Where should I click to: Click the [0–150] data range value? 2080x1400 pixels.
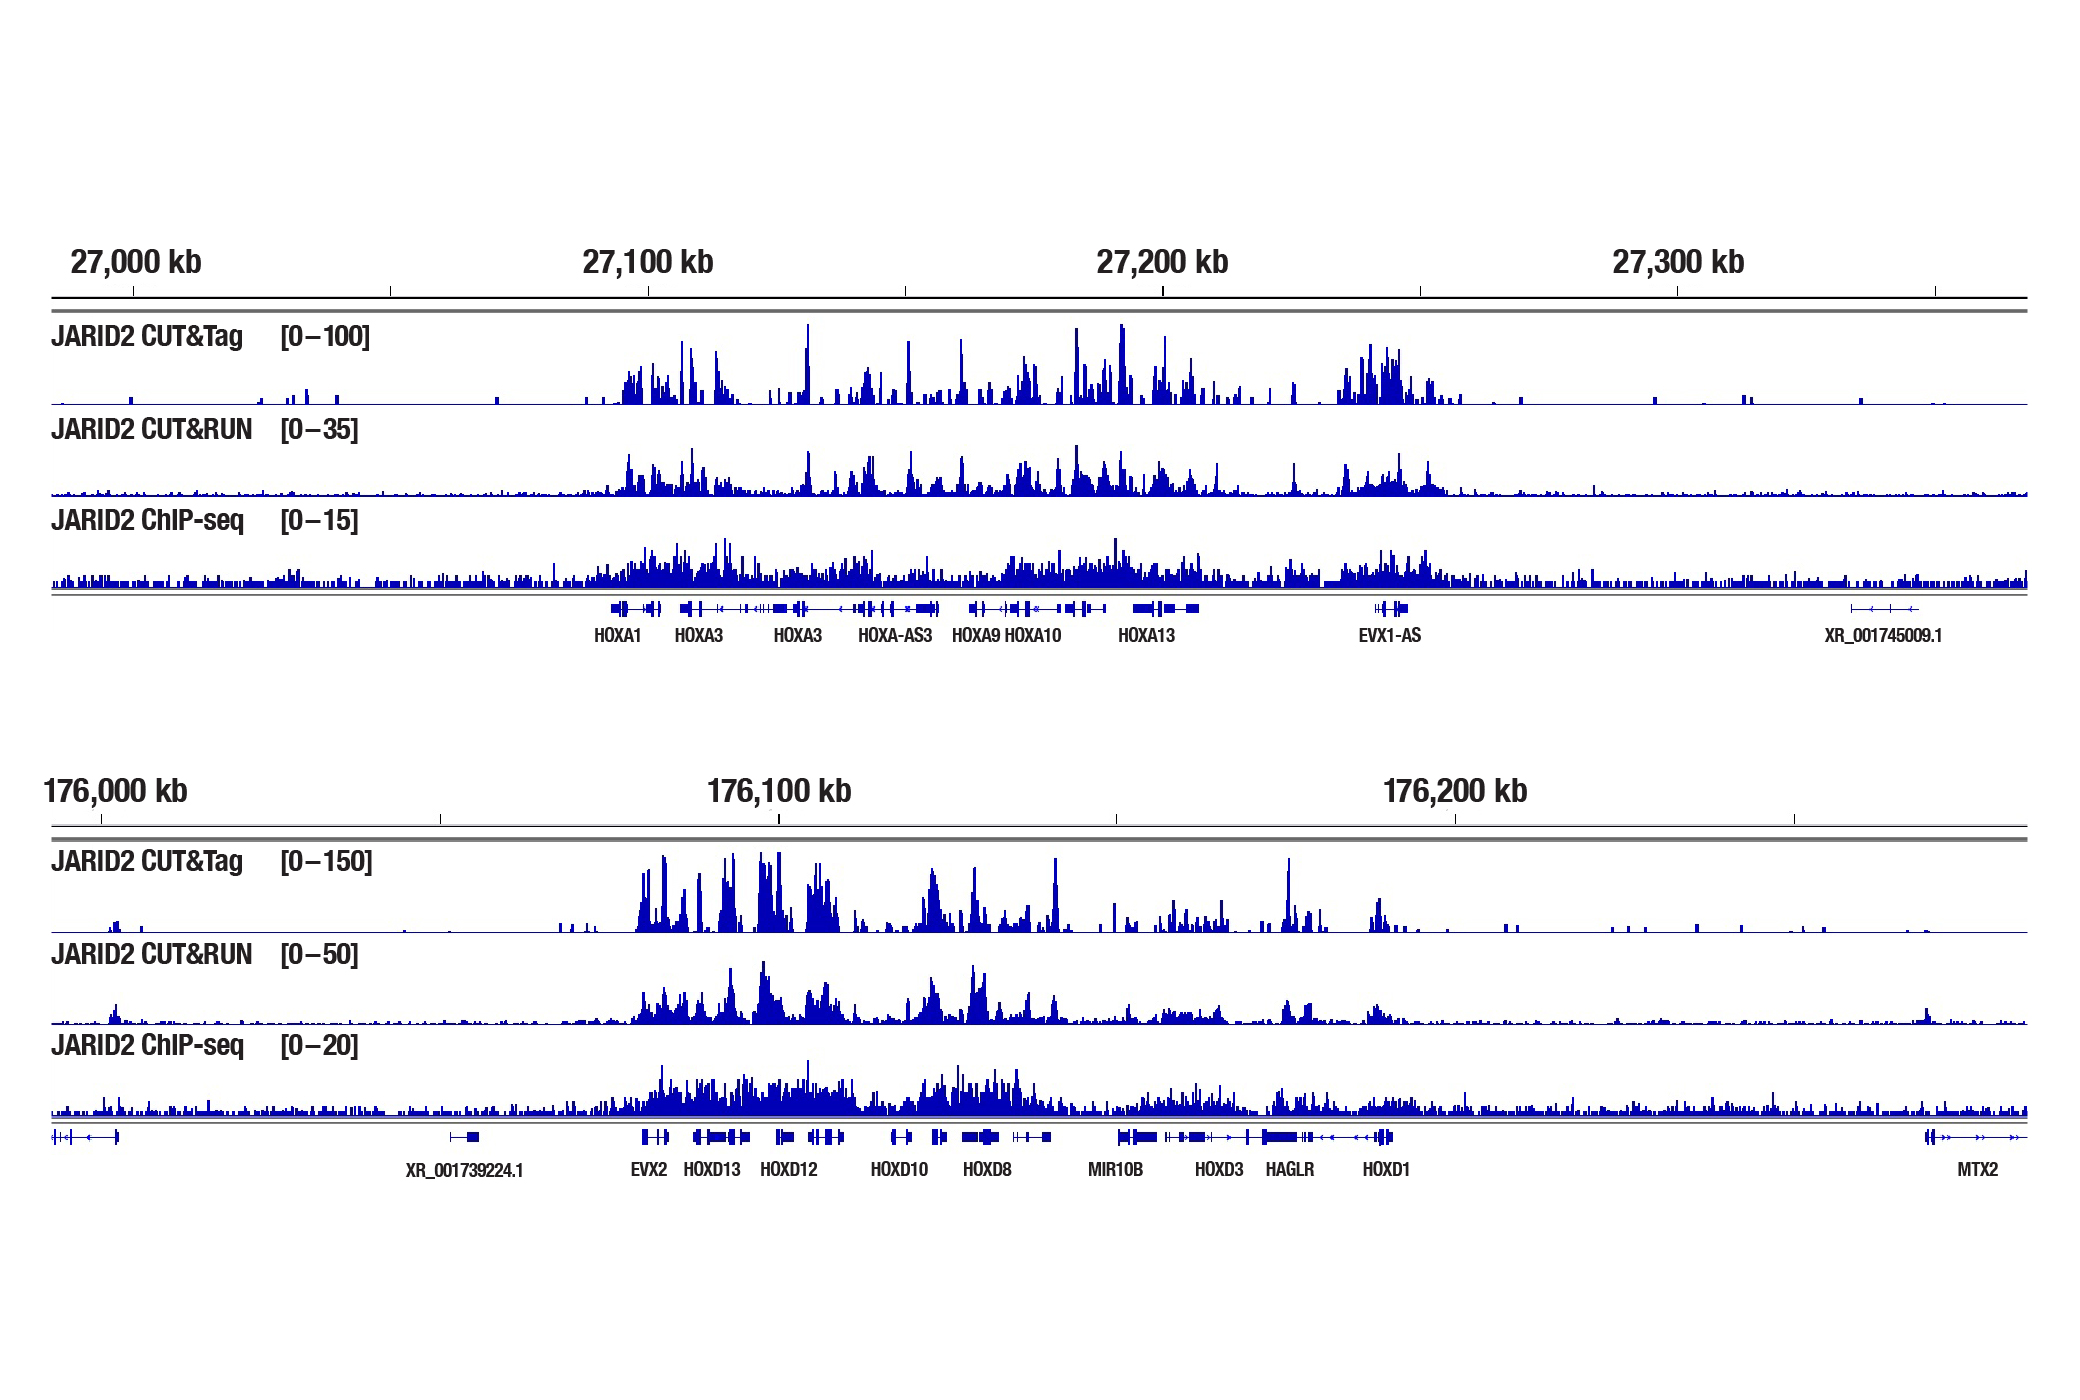tap(326, 862)
